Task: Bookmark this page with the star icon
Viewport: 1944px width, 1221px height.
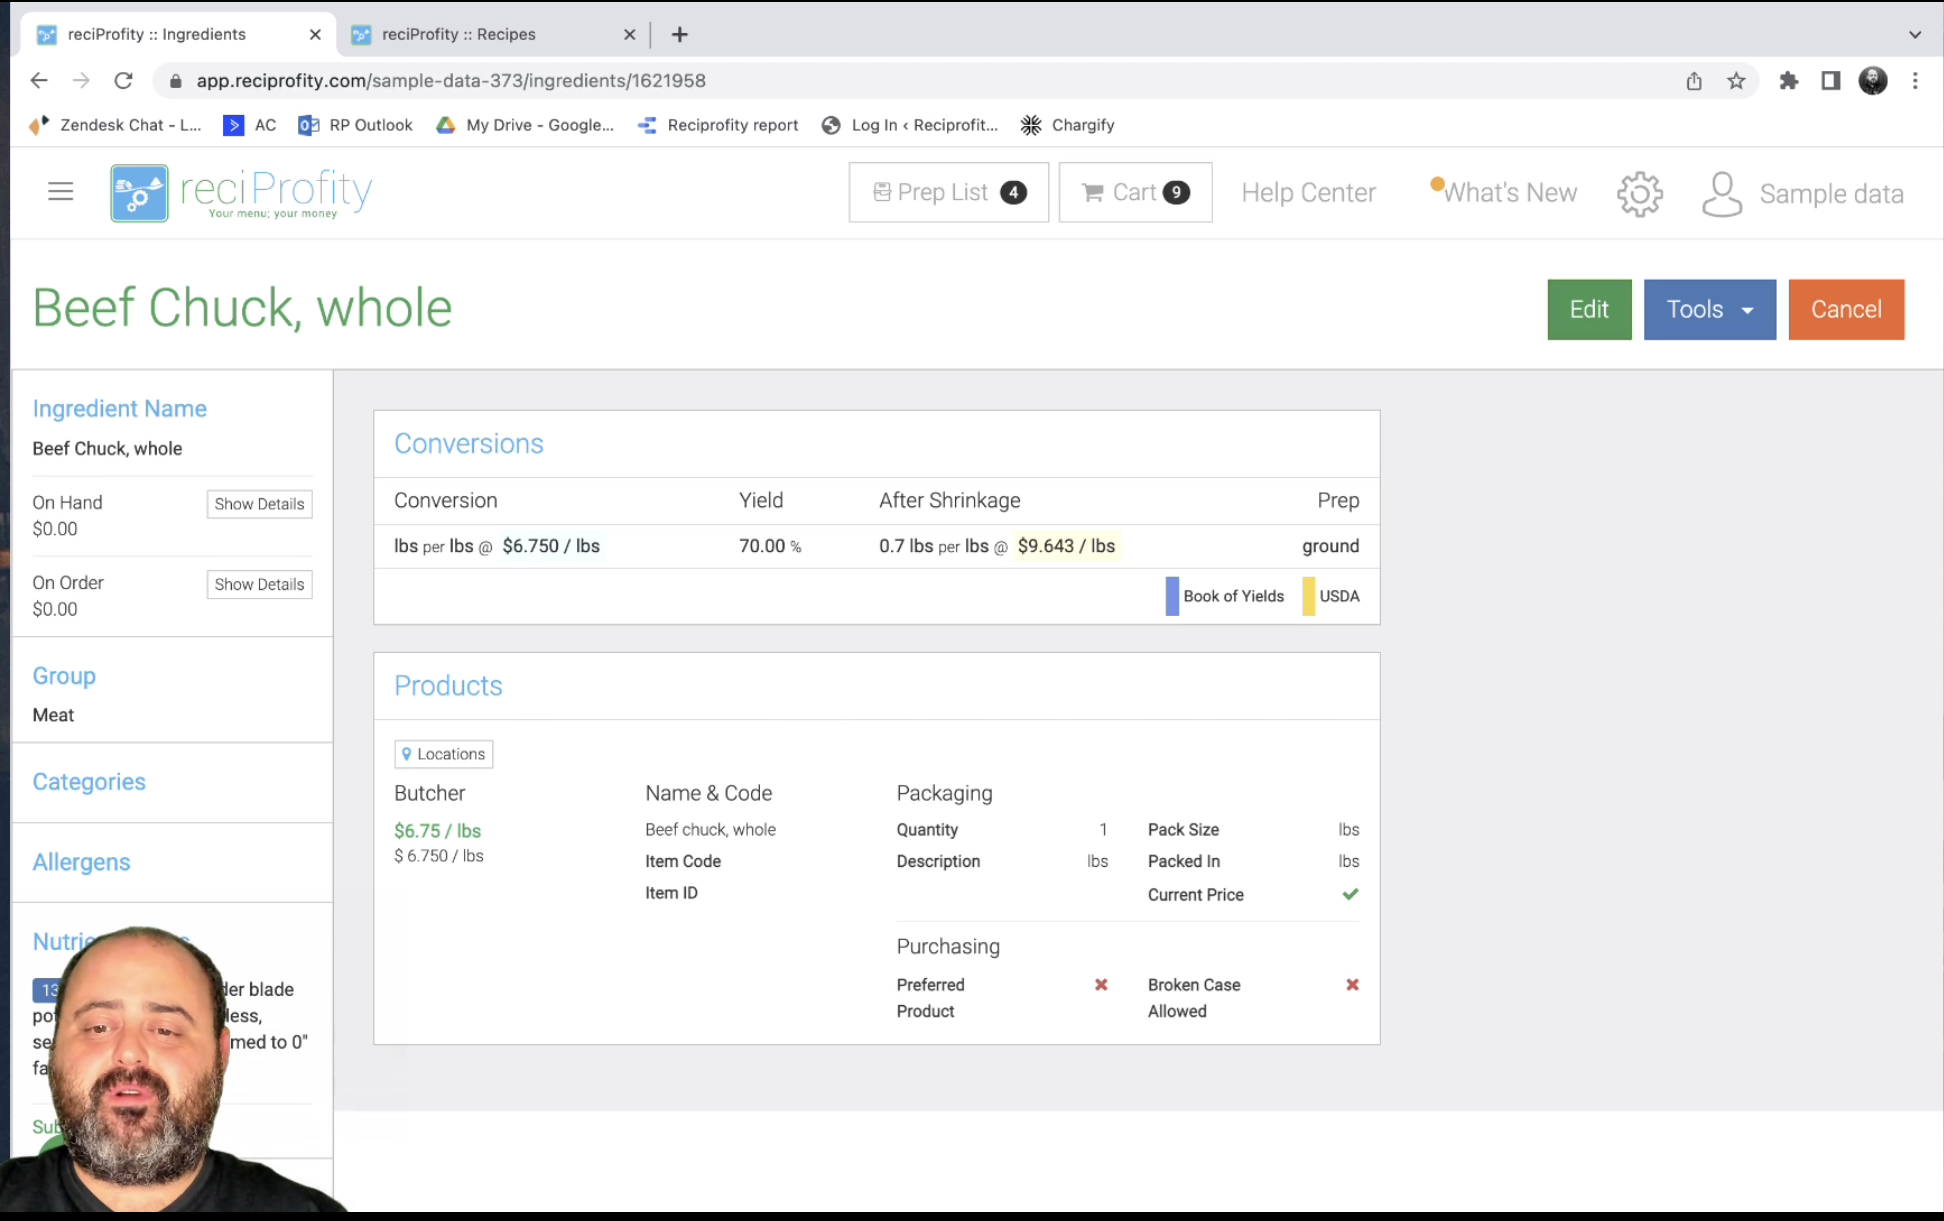Action: (x=1736, y=81)
